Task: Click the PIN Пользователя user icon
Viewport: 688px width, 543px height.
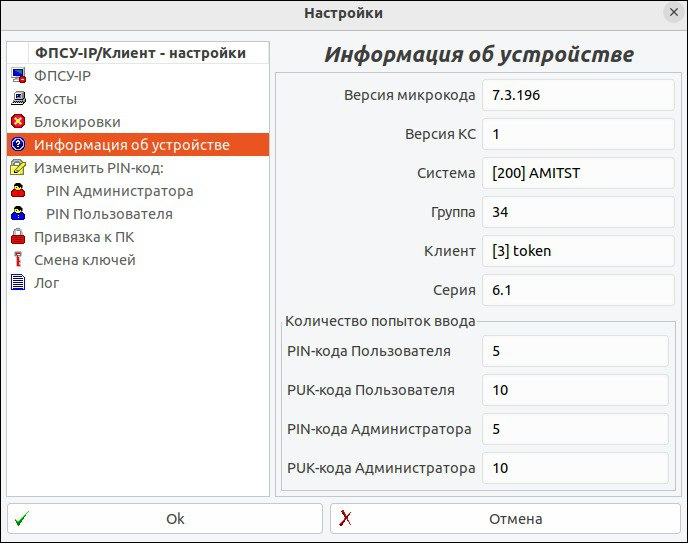Action: tap(18, 214)
